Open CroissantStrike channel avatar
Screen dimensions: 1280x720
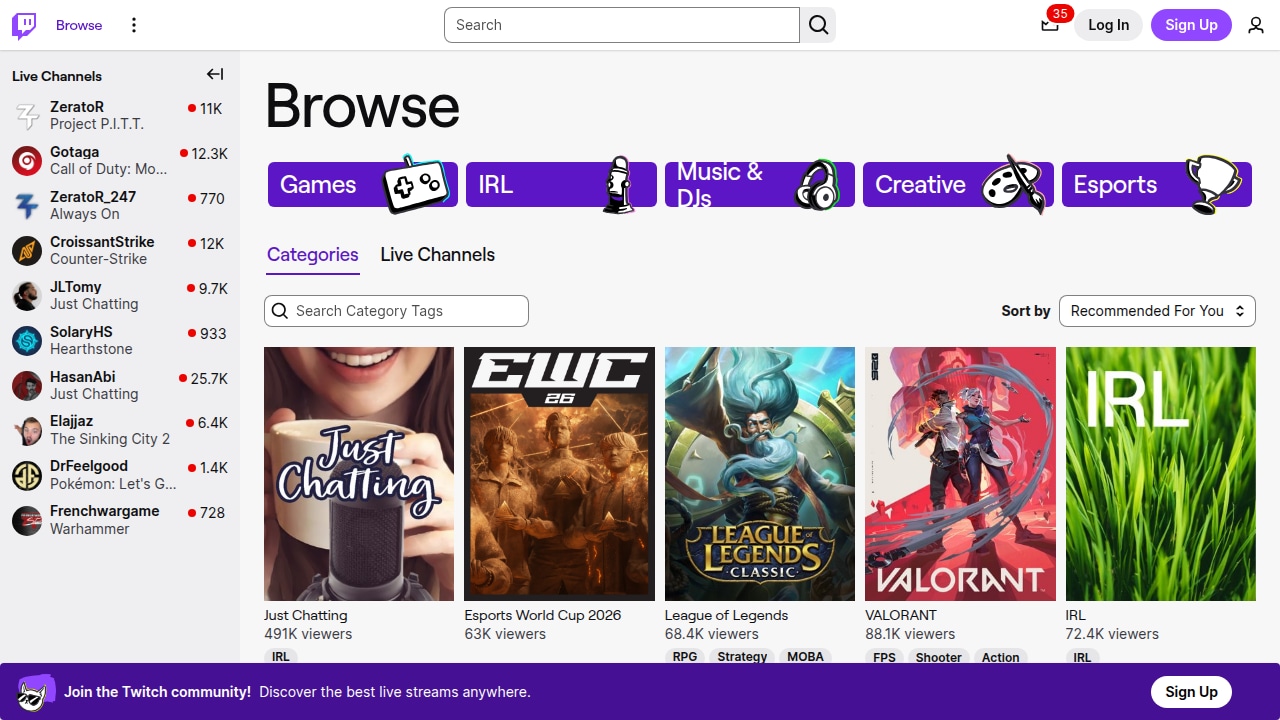tap(27, 251)
